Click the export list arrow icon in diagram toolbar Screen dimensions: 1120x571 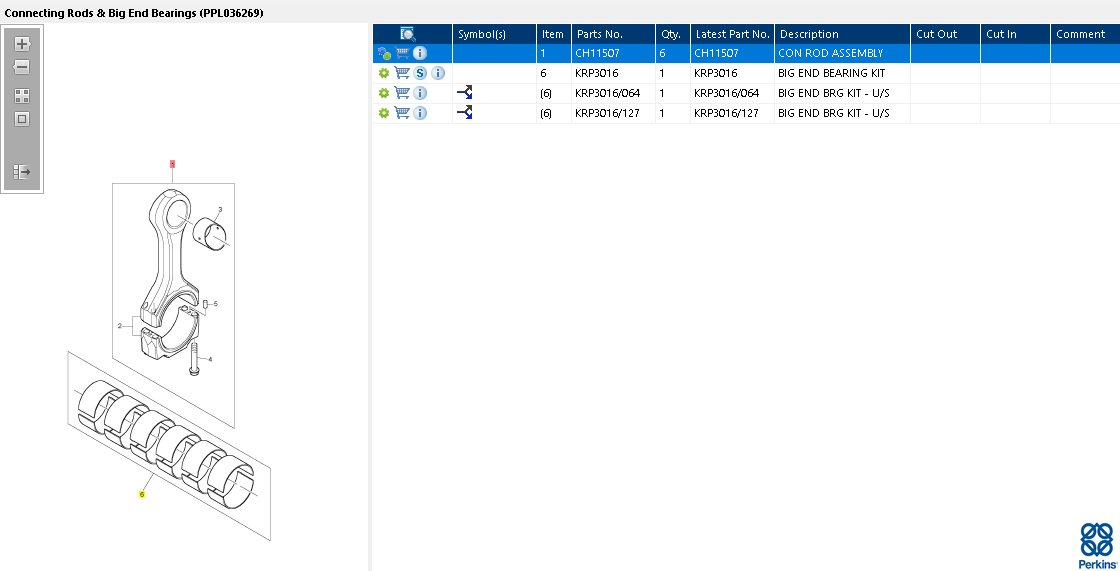[x=22, y=172]
